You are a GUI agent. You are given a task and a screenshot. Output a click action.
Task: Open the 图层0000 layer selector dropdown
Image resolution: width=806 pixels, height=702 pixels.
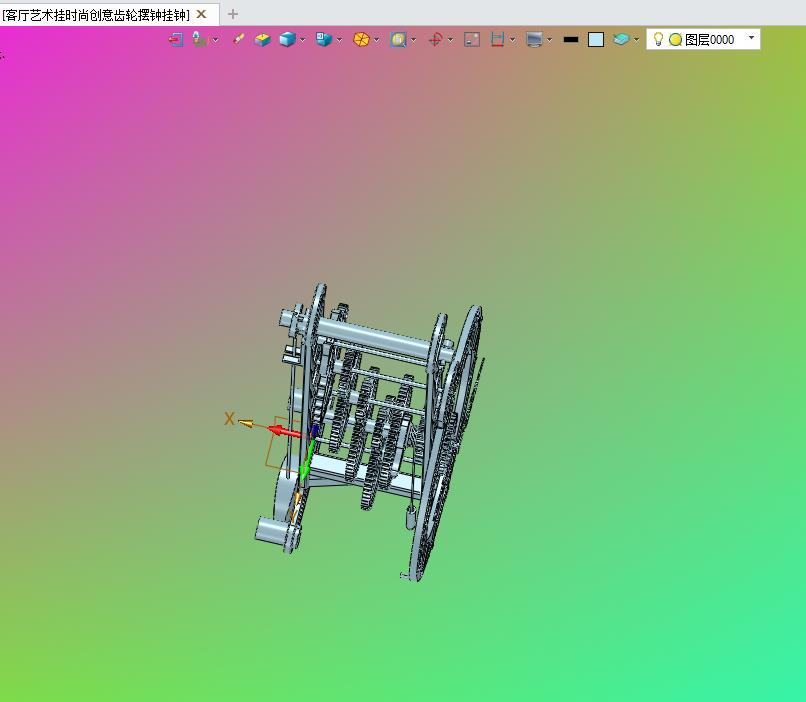(752, 38)
